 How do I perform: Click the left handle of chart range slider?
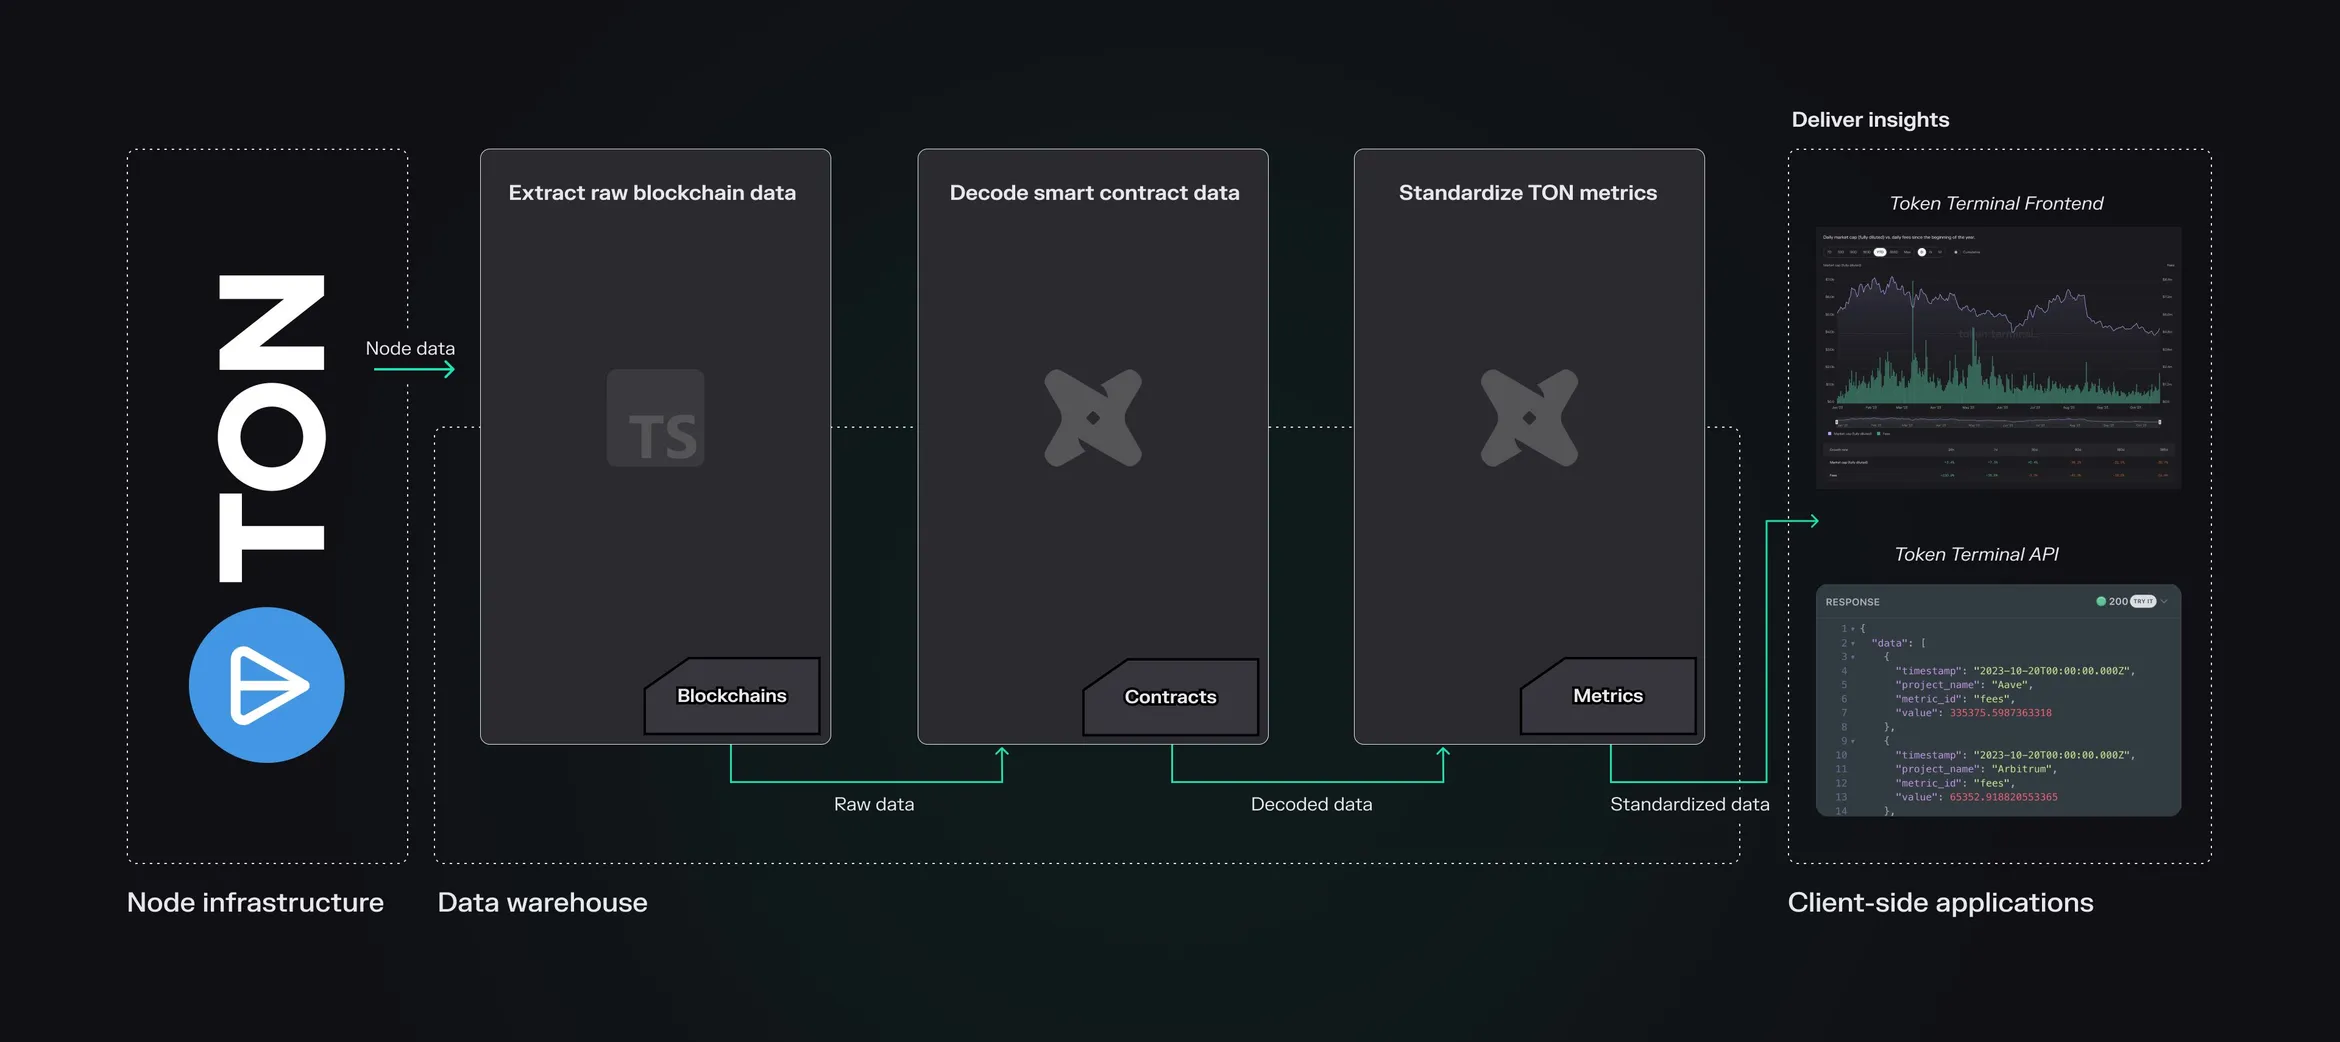[x=1837, y=422]
